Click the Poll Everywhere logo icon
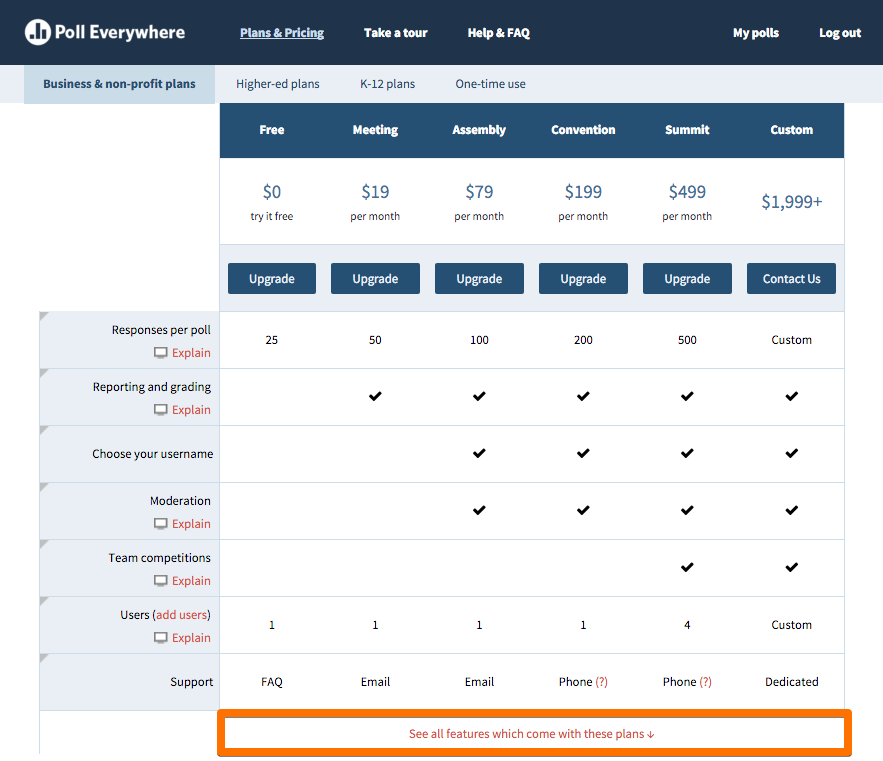 38,32
